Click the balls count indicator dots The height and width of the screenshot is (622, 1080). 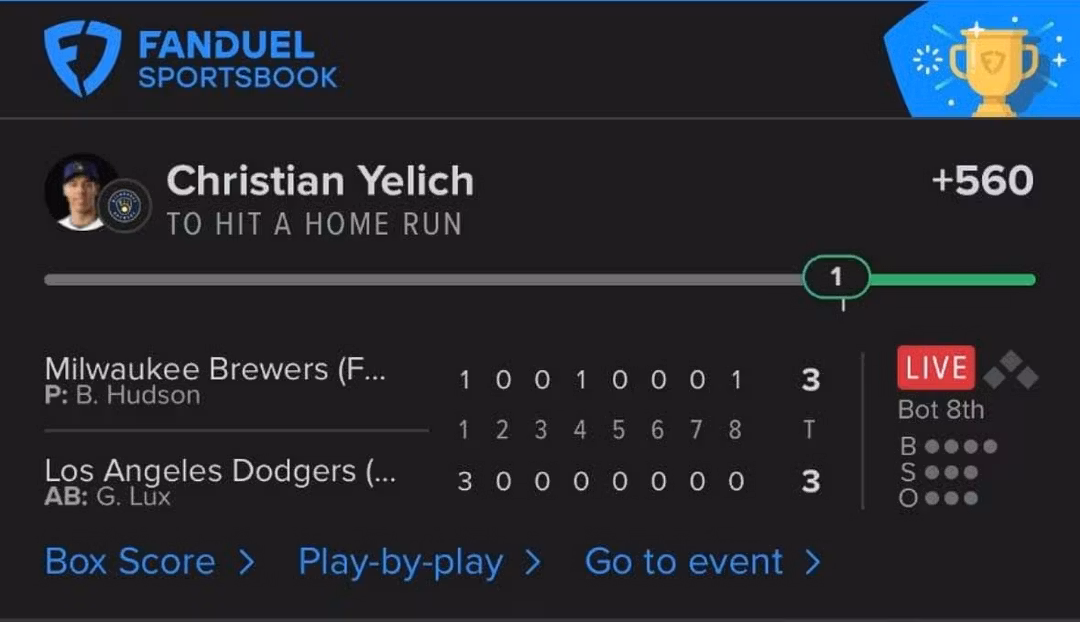pos(960,446)
